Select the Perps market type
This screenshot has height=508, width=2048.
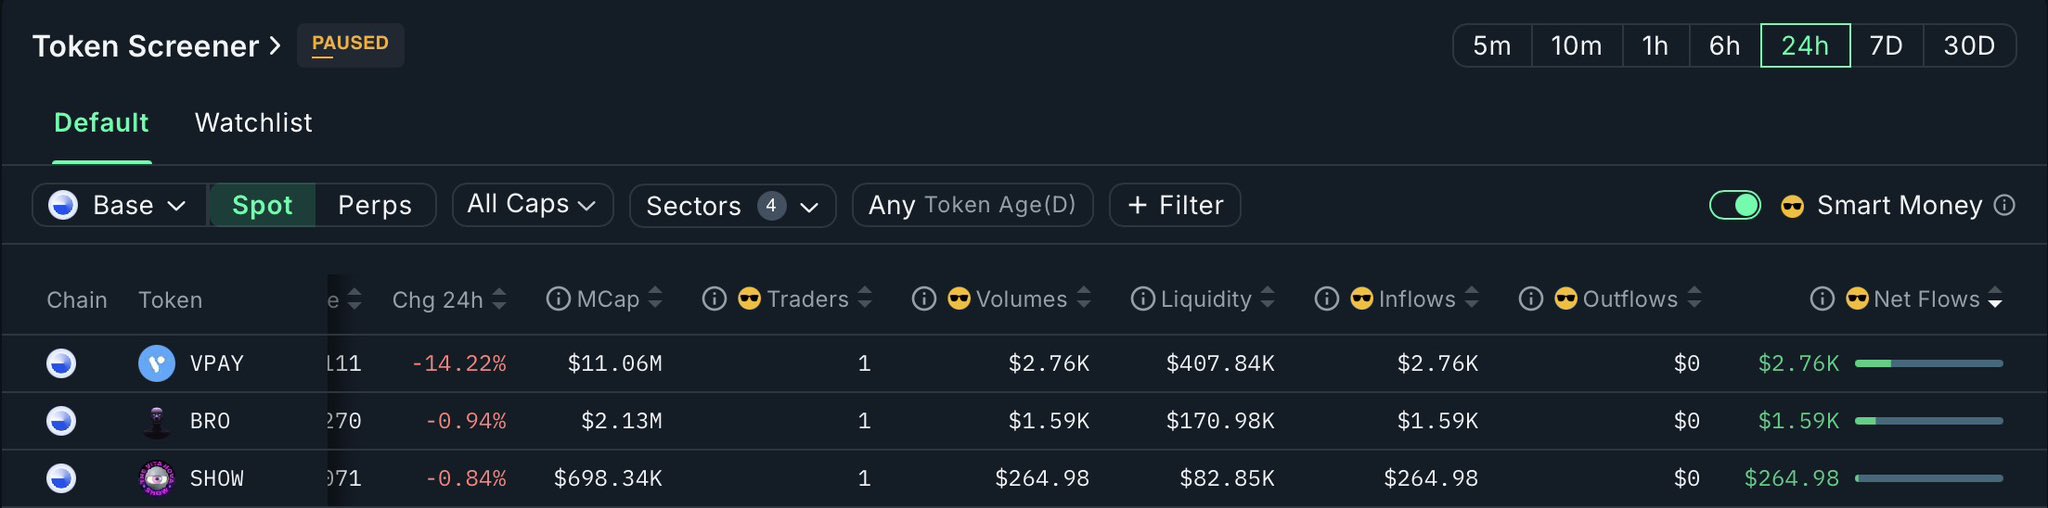(x=374, y=205)
